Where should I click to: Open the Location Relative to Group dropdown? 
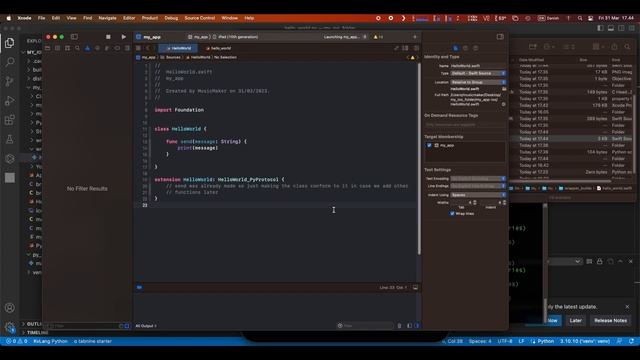[478, 82]
